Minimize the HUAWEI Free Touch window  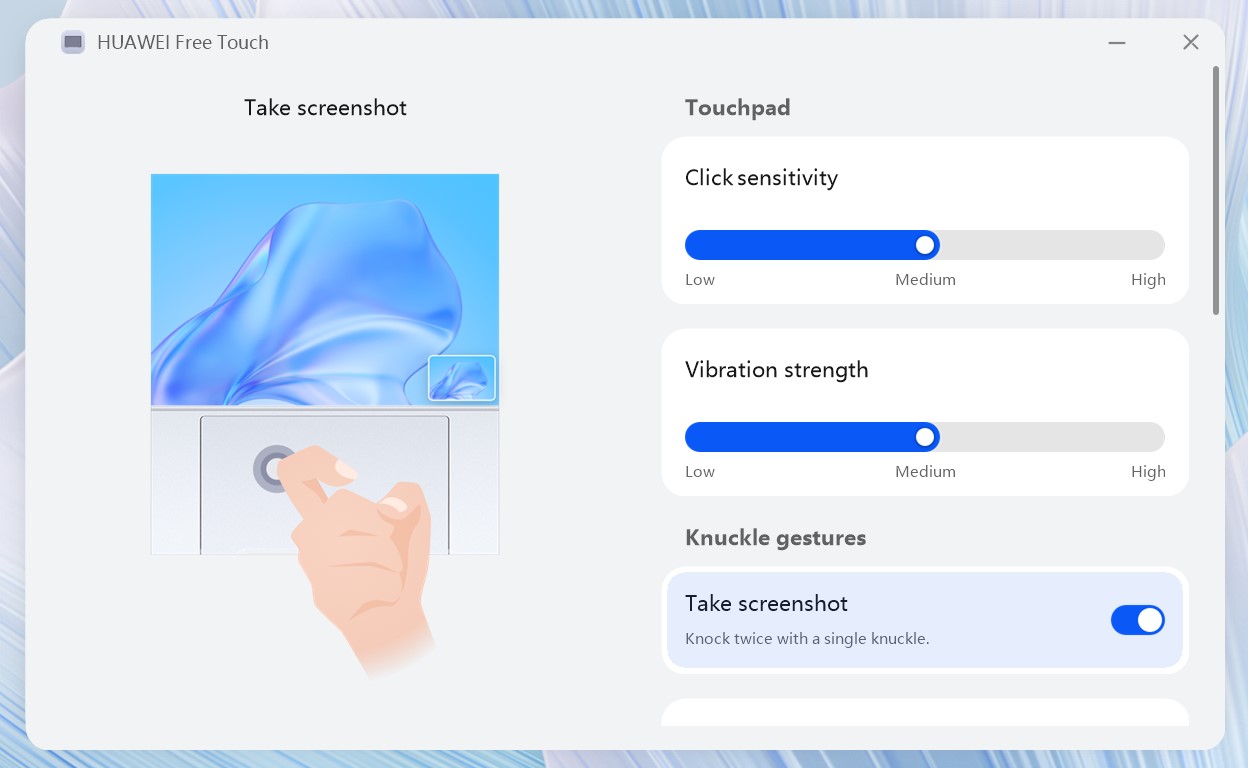point(1117,42)
